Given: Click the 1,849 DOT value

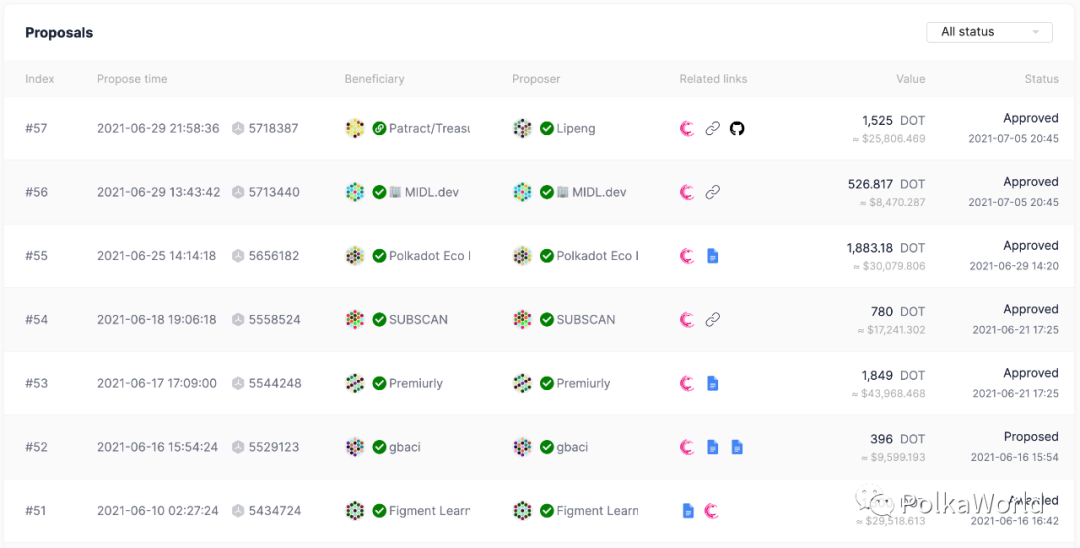Looking at the screenshot, I should [893, 376].
